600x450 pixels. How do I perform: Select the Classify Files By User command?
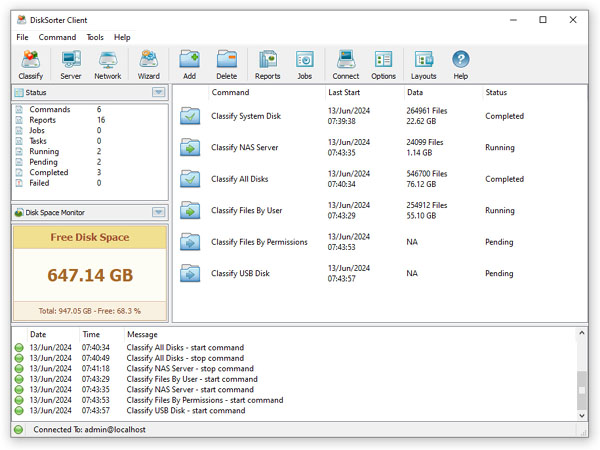pos(246,210)
